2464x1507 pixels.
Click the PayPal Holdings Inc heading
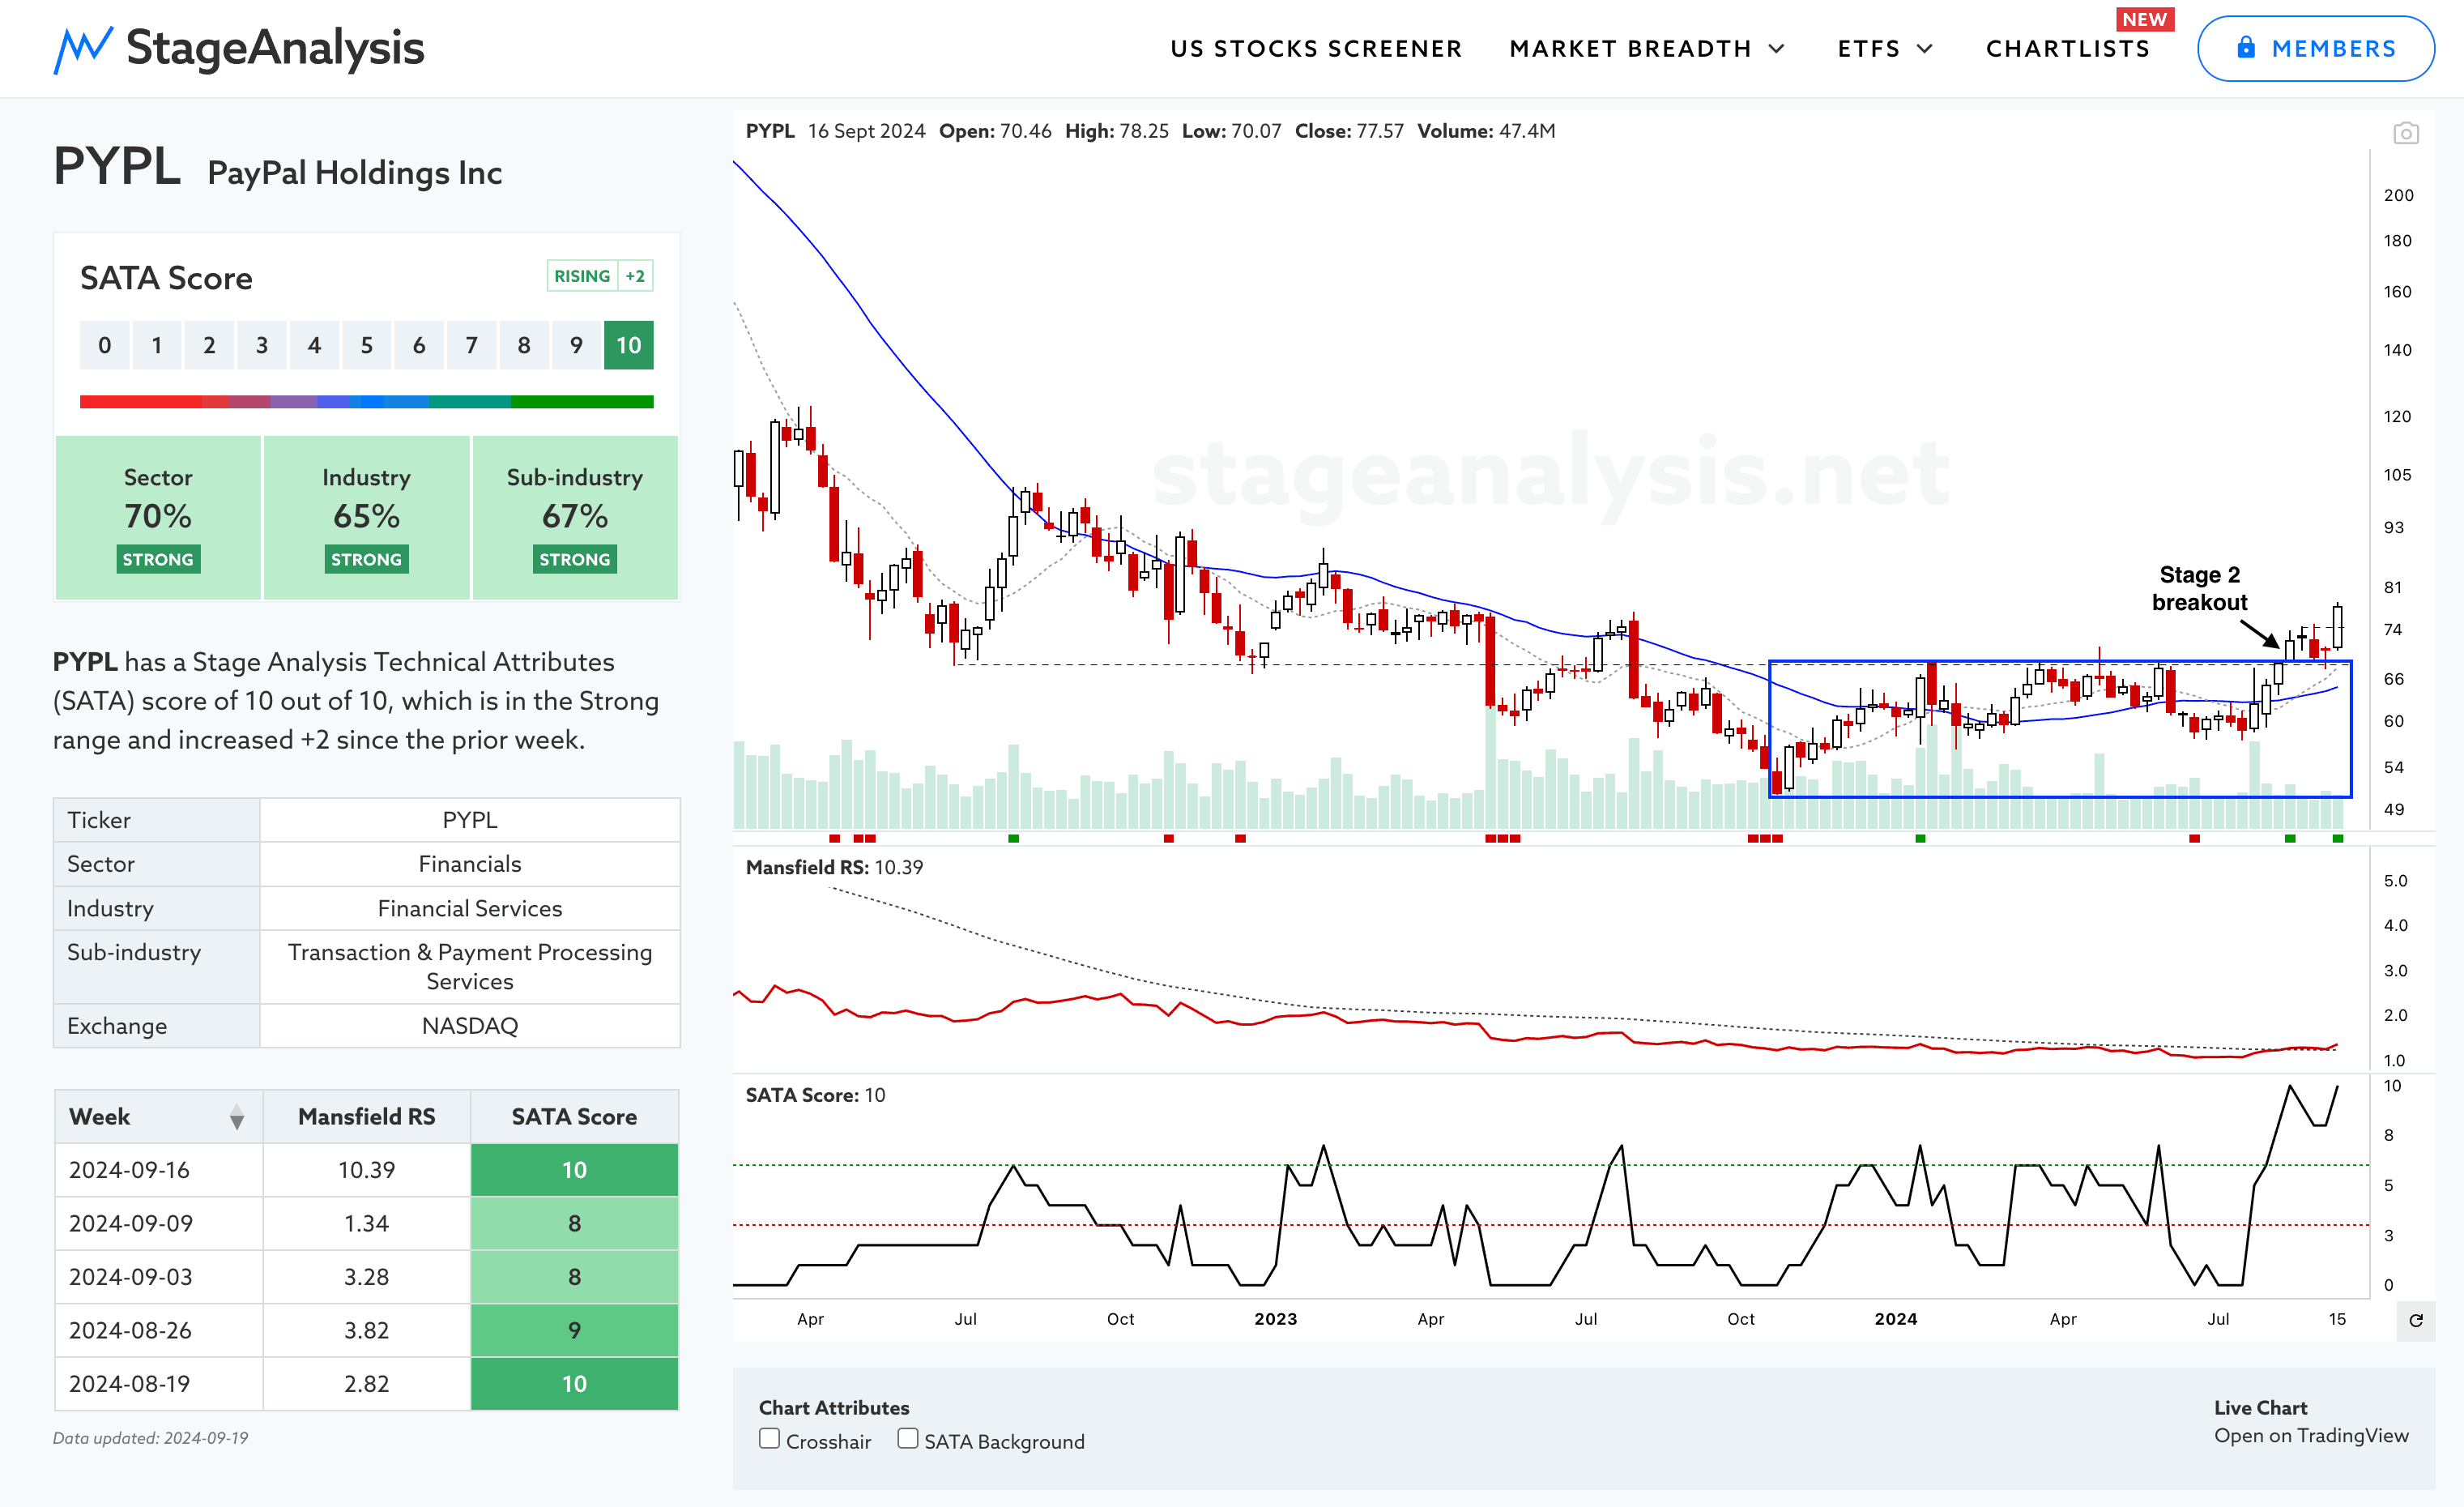pos(354,173)
